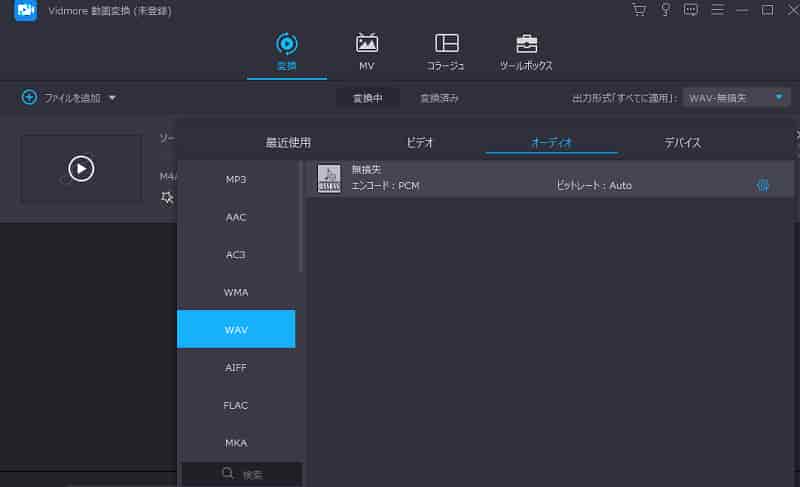
Task: Open the 最近使用 format tab
Action: (x=288, y=143)
